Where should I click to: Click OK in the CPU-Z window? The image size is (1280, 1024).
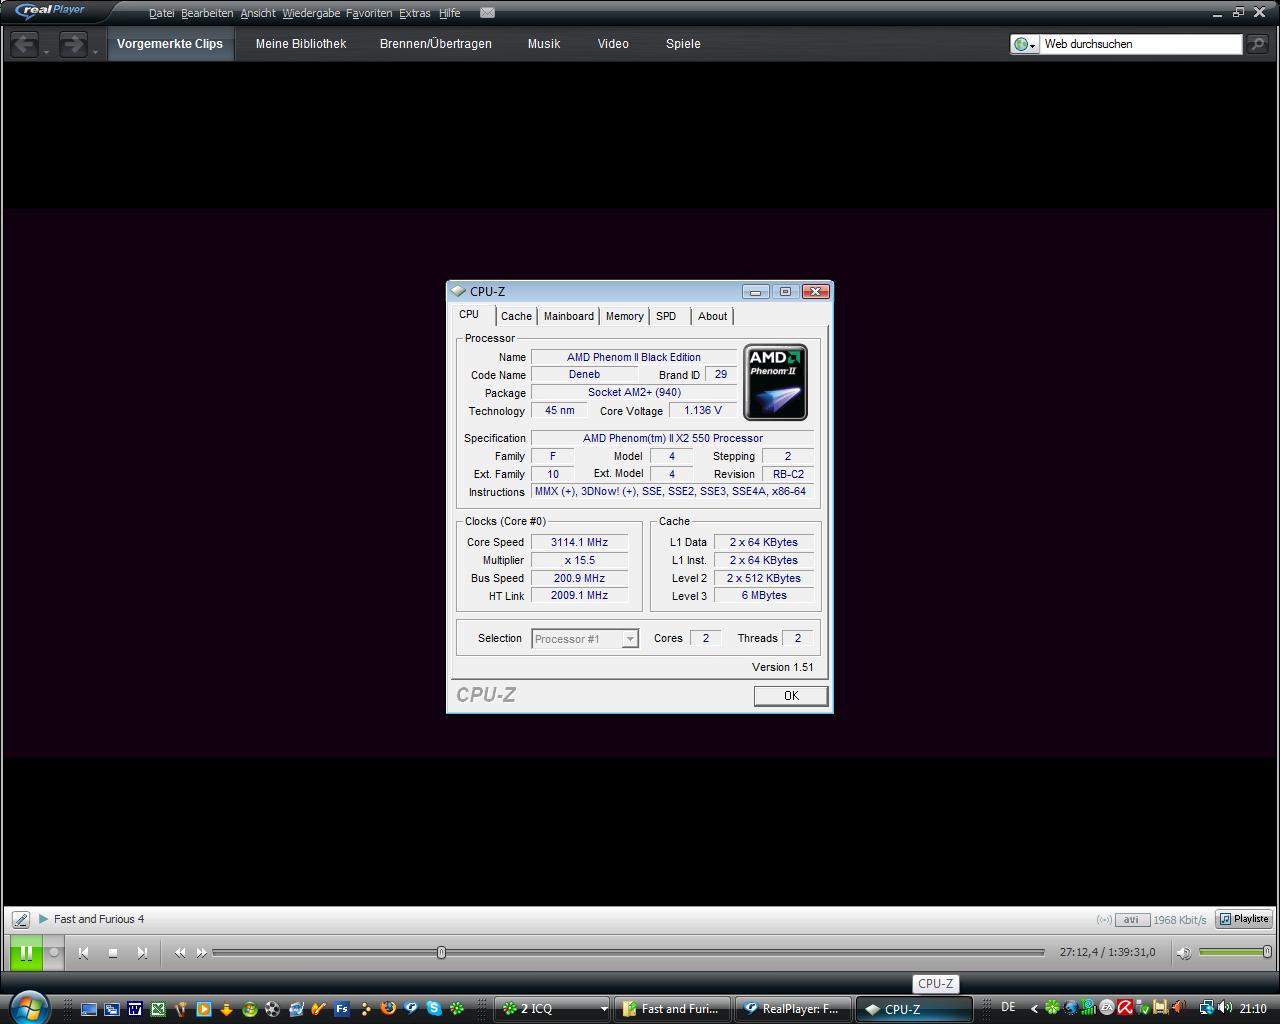click(791, 696)
